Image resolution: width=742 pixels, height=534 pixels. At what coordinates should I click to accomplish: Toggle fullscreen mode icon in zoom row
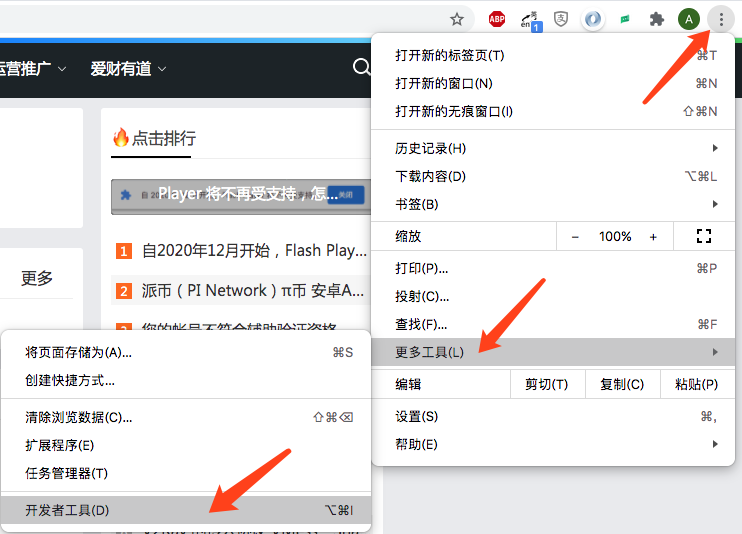703,237
